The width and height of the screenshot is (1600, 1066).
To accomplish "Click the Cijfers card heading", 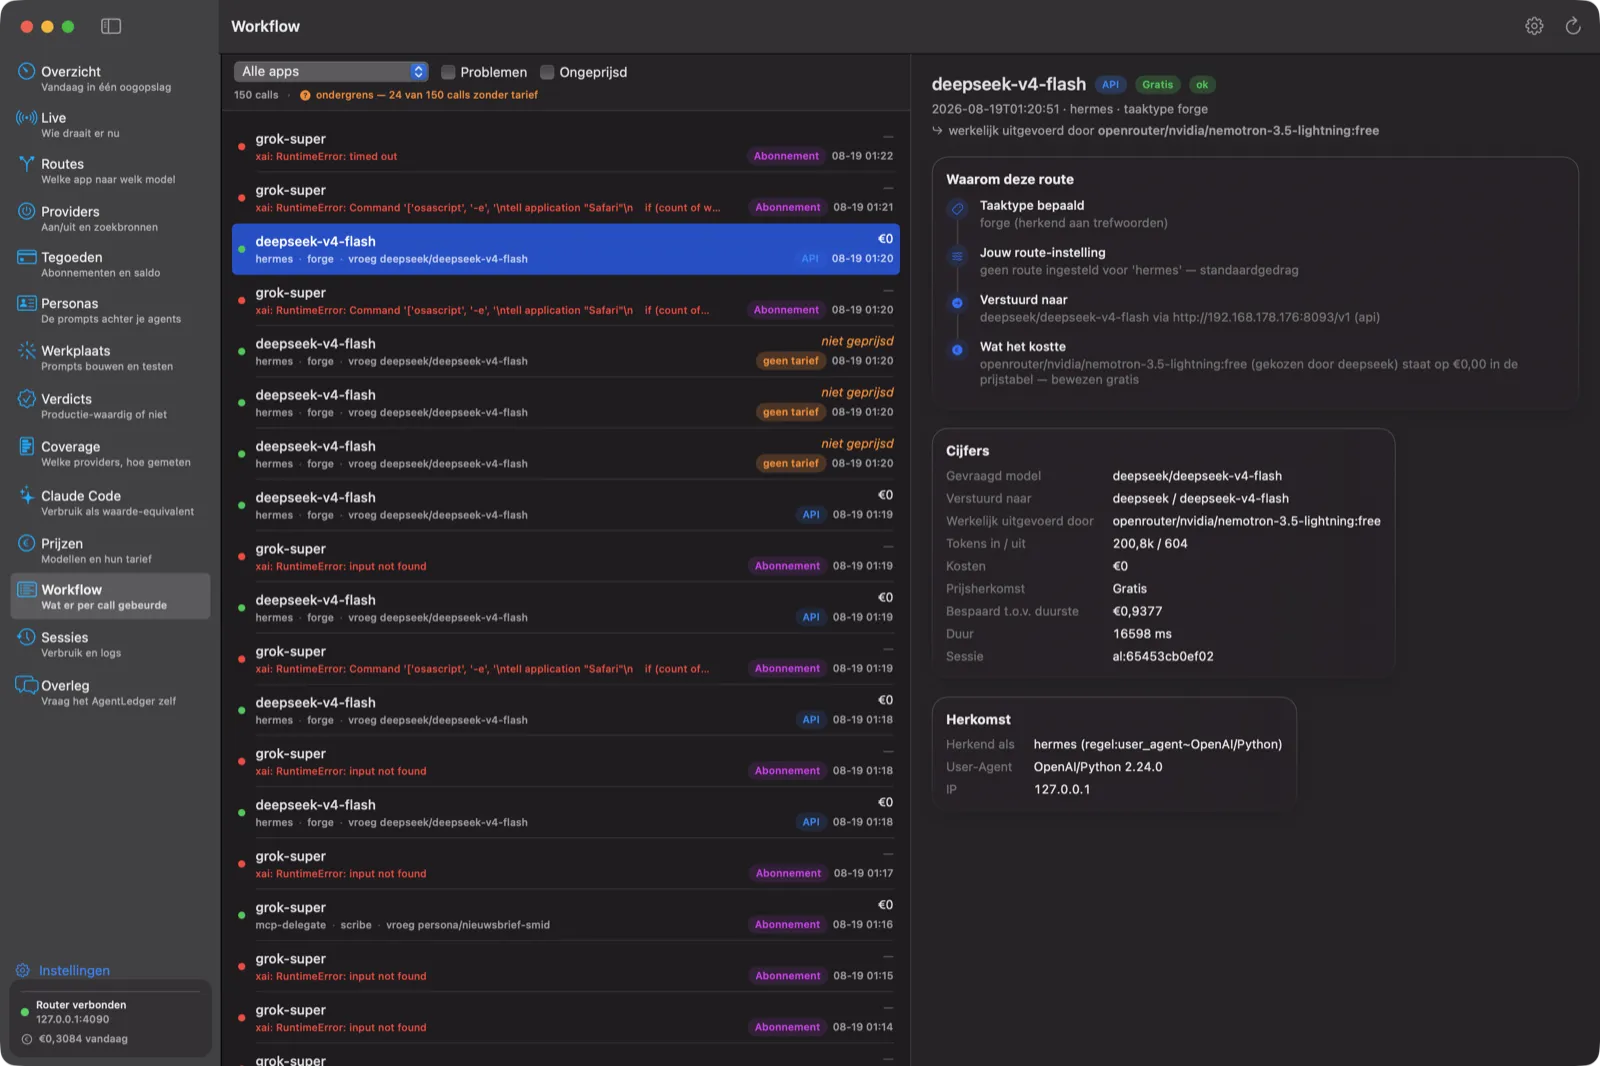I will [x=967, y=451].
